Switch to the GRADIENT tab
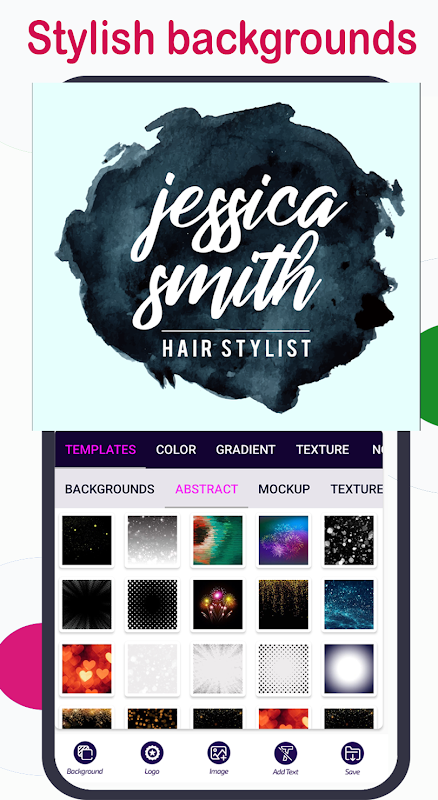 coord(246,449)
